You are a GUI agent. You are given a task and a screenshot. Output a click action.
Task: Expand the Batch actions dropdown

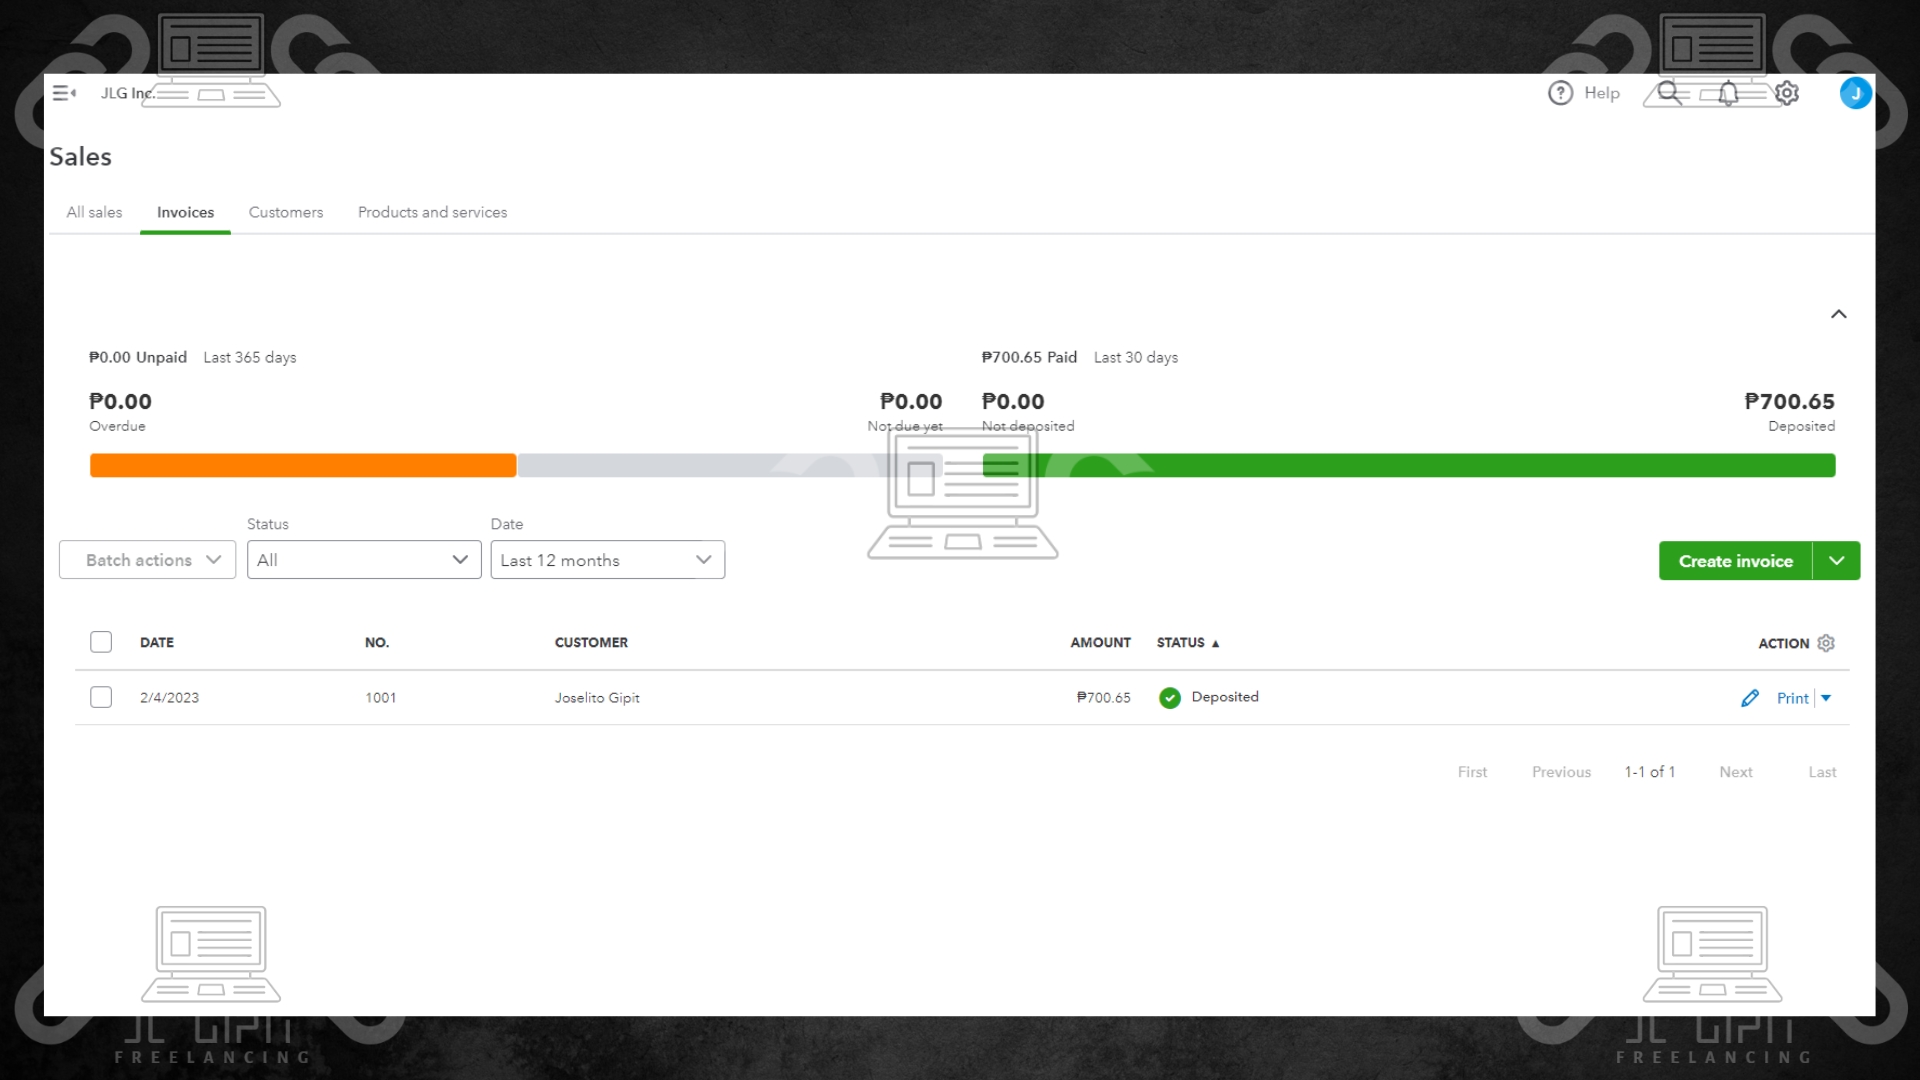tap(147, 560)
